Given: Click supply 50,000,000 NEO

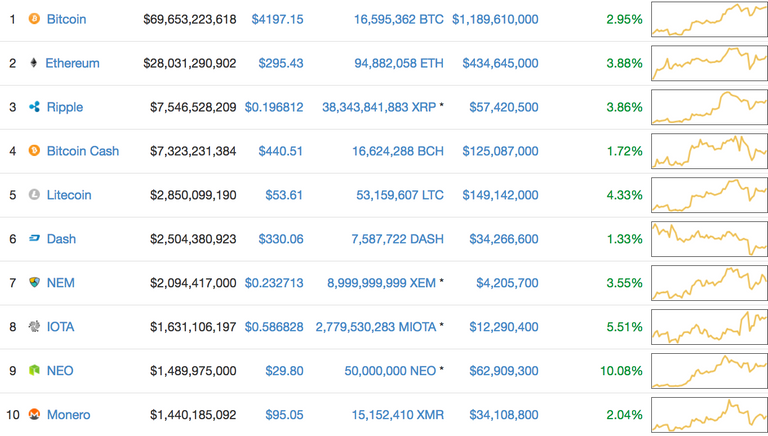Looking at the screenshot, I should point(390,371).
